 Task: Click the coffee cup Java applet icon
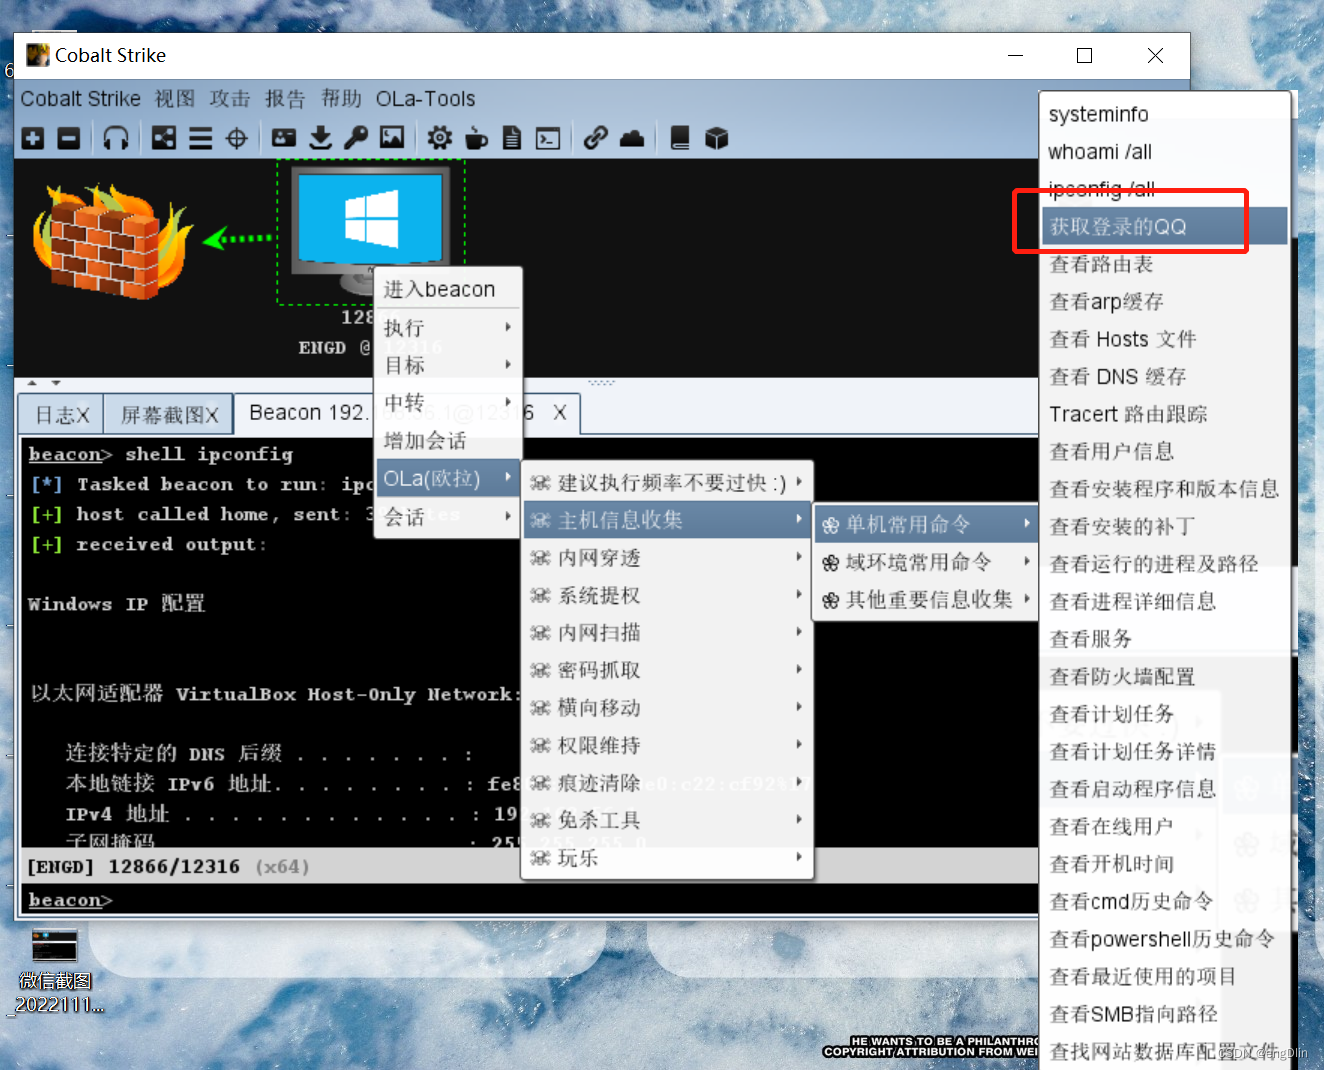[477, 138]
